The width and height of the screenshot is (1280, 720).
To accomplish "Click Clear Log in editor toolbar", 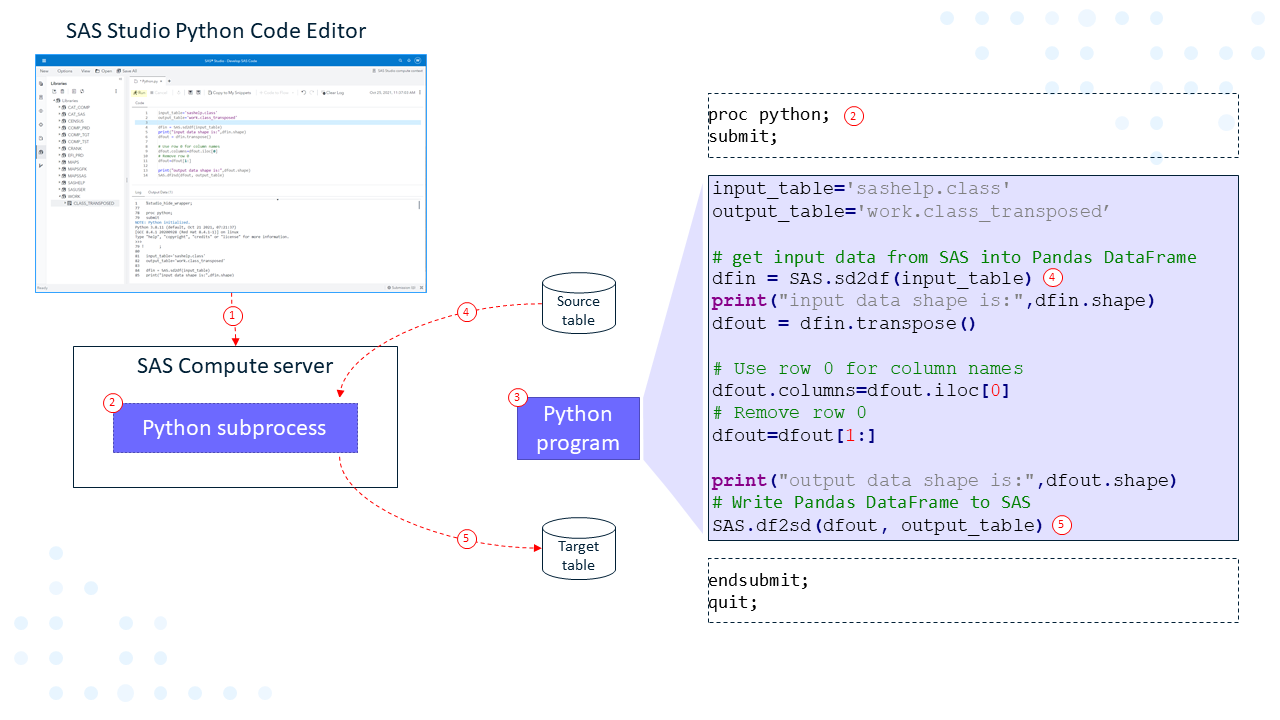I will pos(333,92).
